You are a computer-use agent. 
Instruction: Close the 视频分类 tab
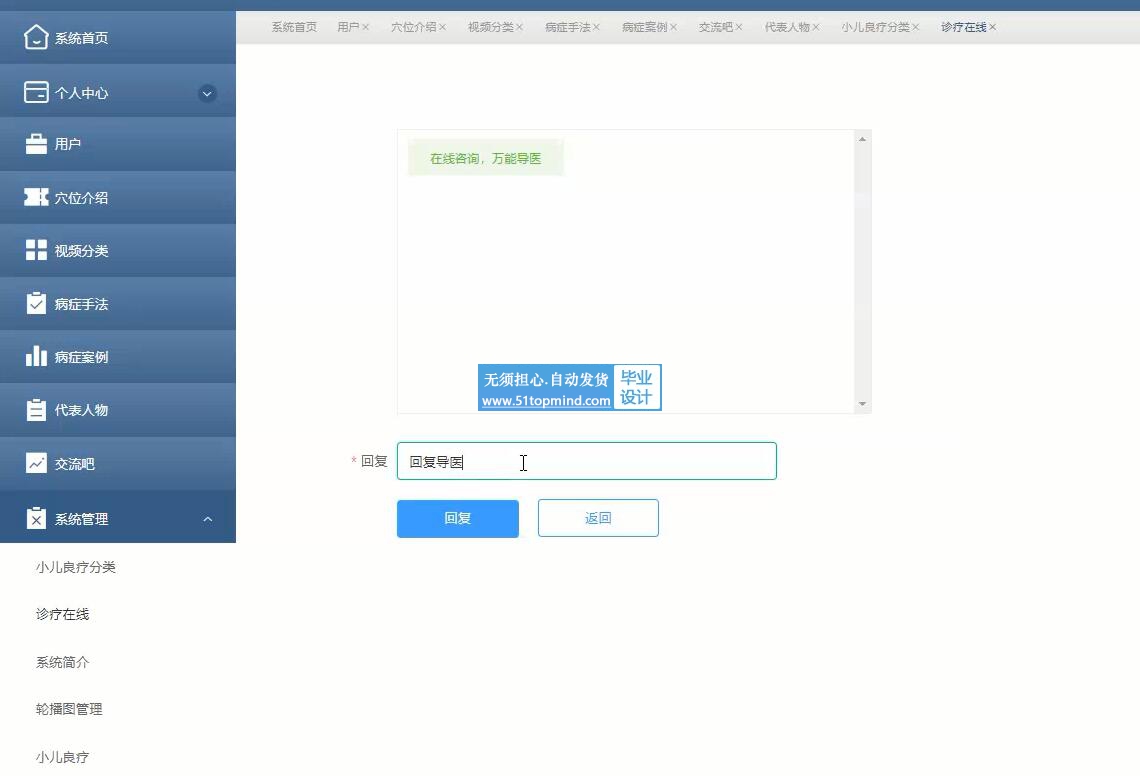(519, 28)
